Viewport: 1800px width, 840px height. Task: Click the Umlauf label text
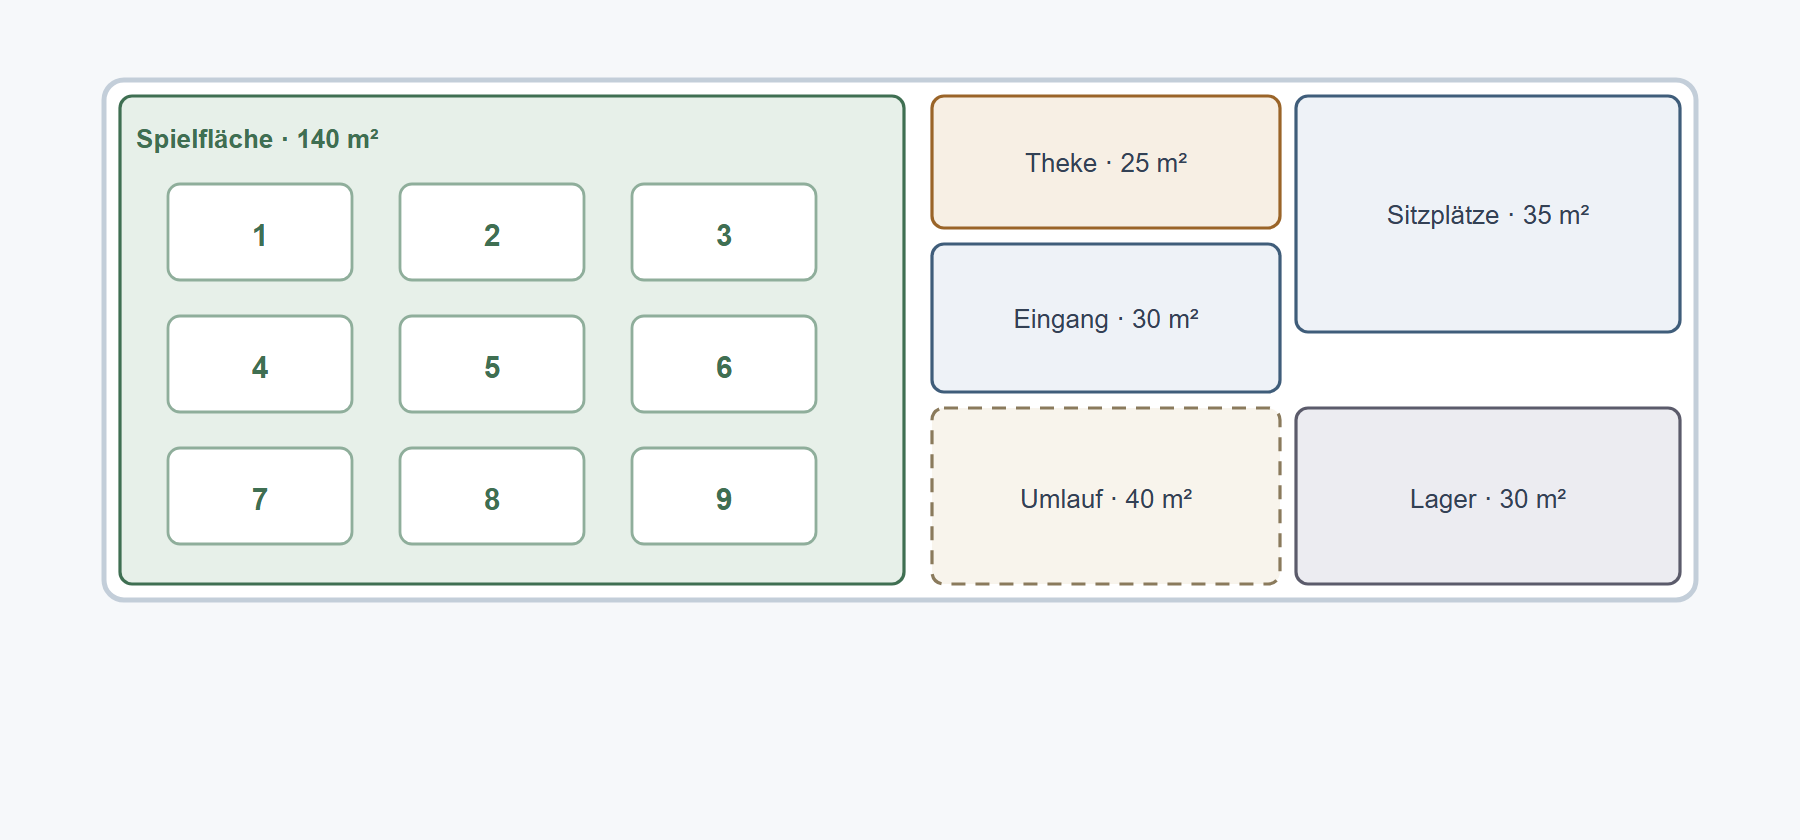click(x=1106, y=499)
